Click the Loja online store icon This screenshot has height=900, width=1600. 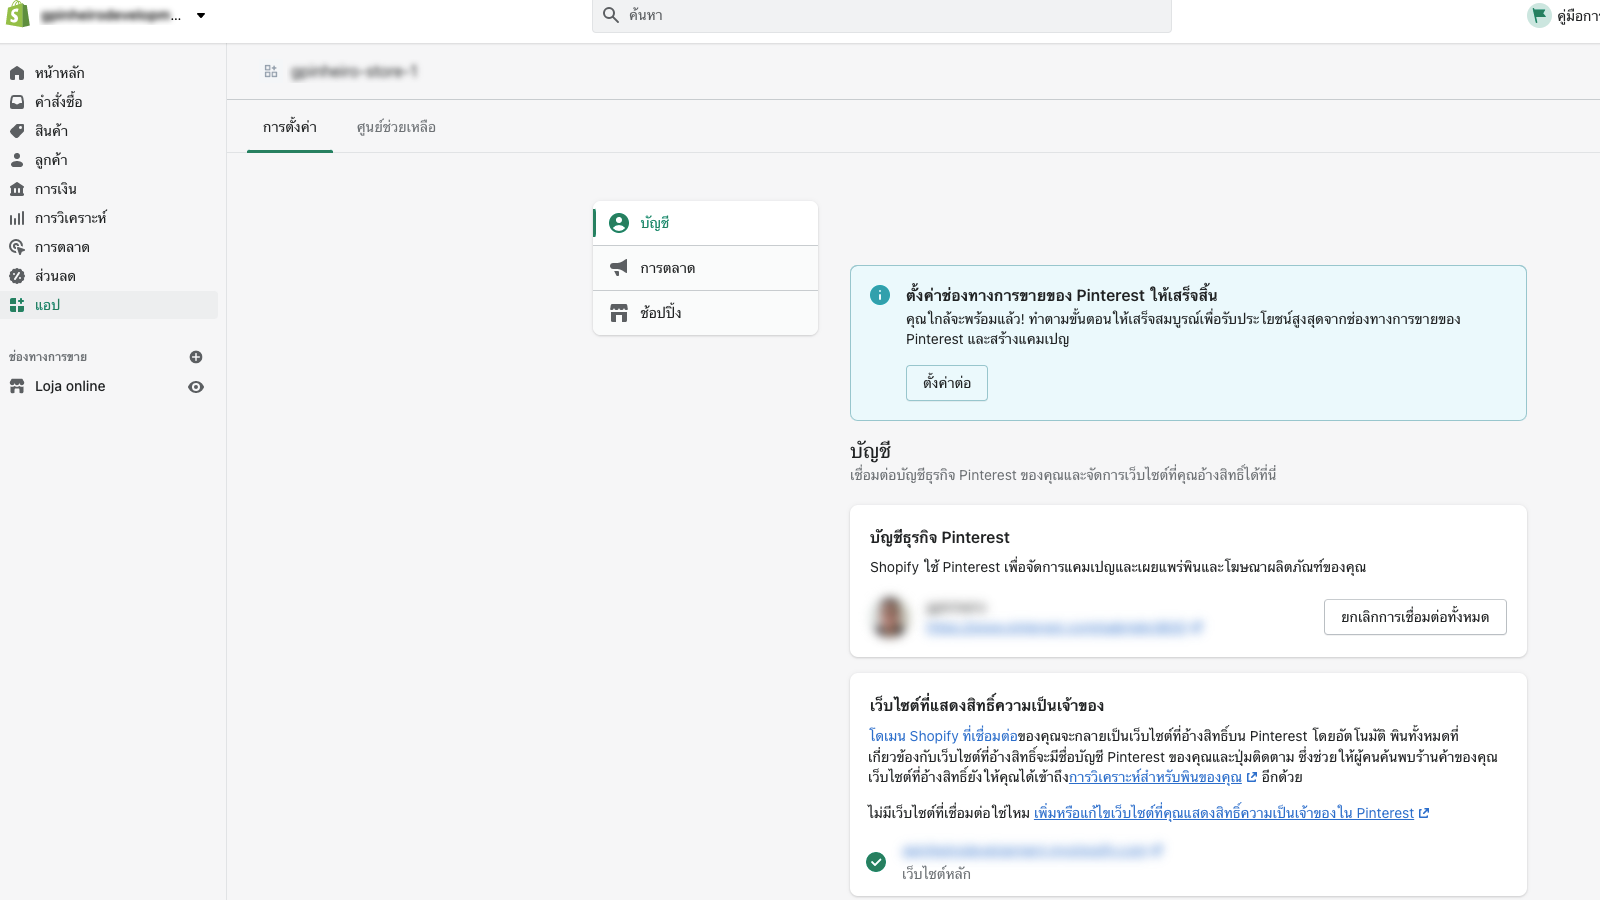17,386
